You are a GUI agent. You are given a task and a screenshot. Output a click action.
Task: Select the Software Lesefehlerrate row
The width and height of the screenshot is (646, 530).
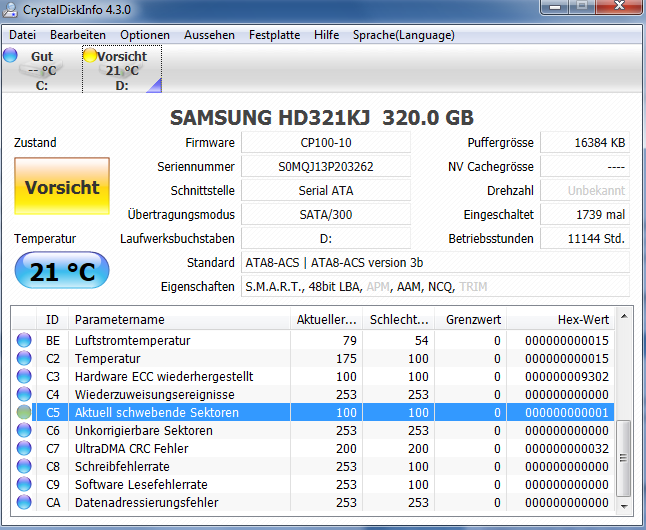pos(313,484)
